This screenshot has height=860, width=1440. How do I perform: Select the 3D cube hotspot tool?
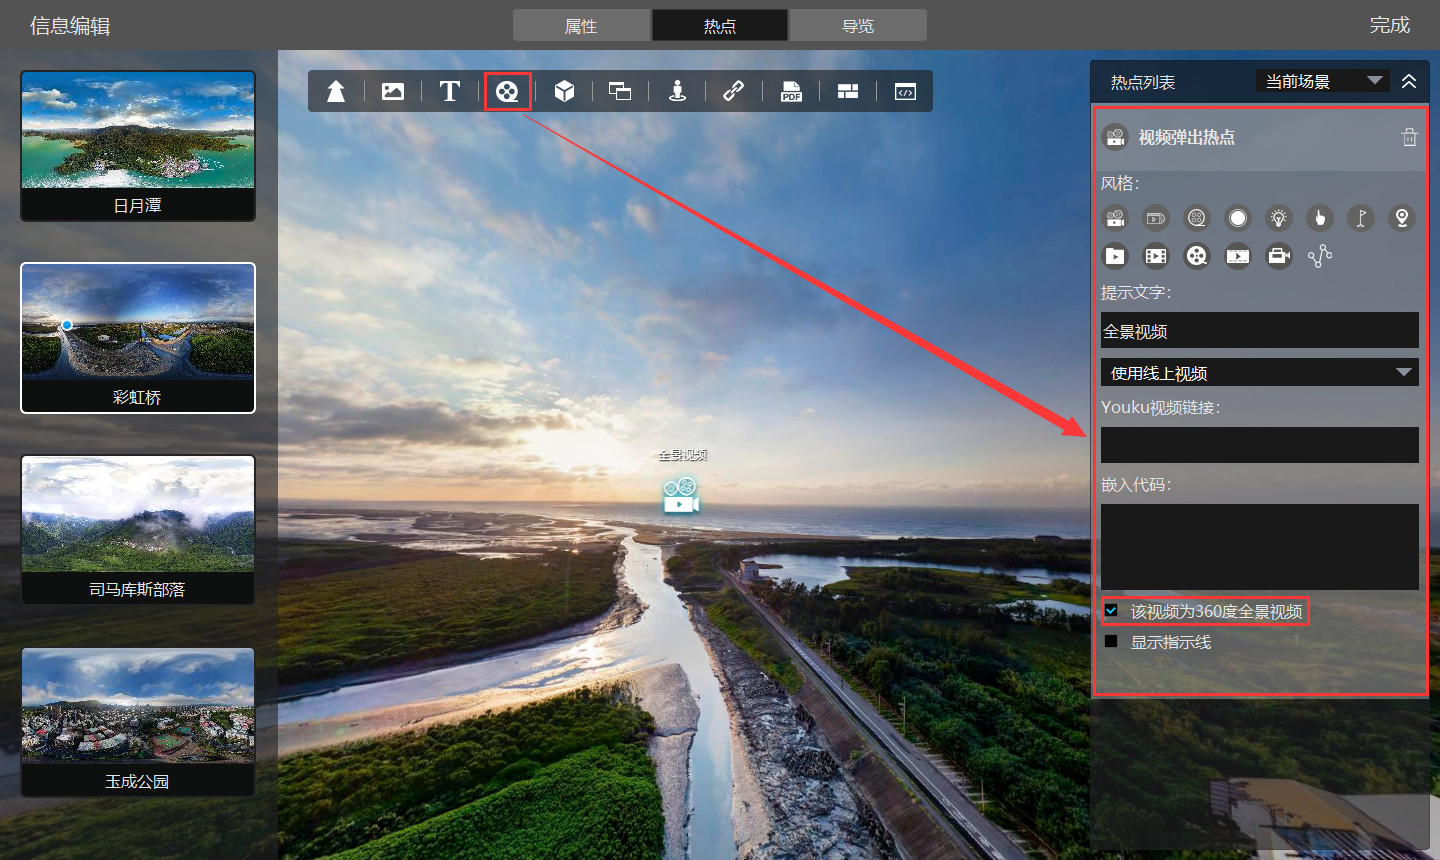564,92
